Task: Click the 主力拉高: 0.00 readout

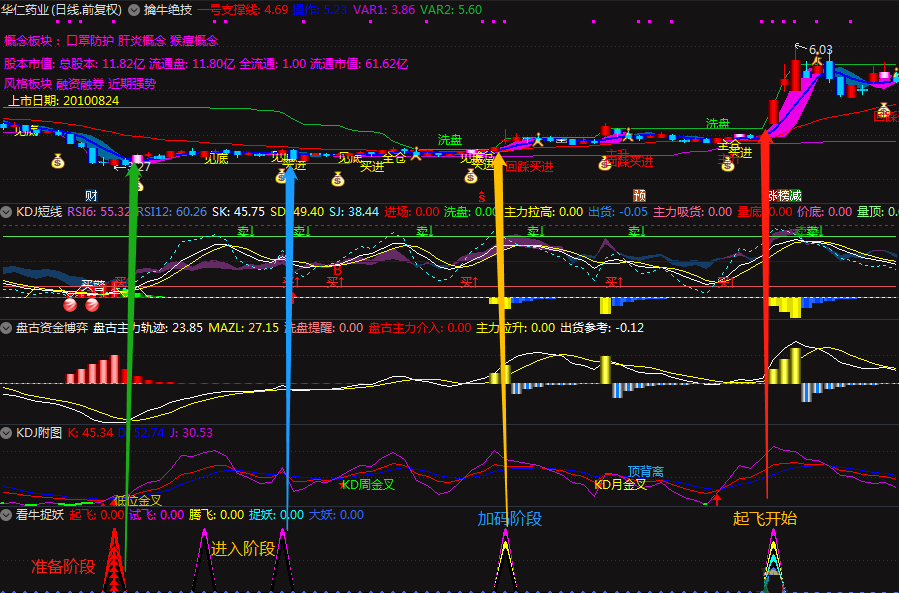Action: click(x=544, y=212)
